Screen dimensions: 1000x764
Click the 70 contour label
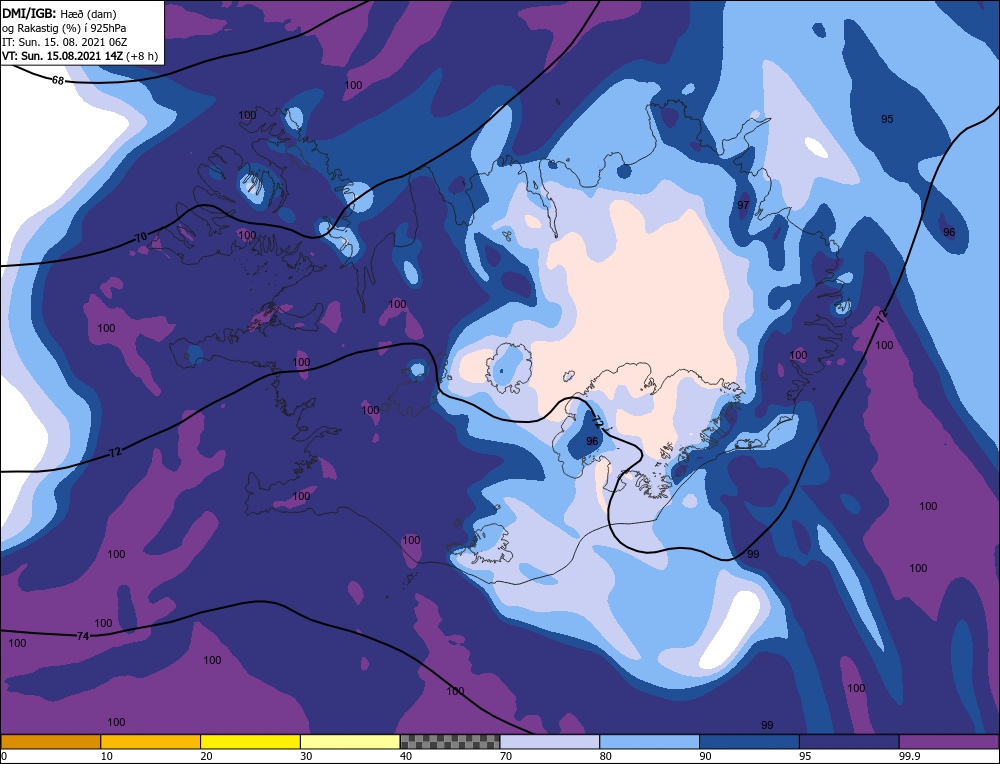tap(141, 237)
